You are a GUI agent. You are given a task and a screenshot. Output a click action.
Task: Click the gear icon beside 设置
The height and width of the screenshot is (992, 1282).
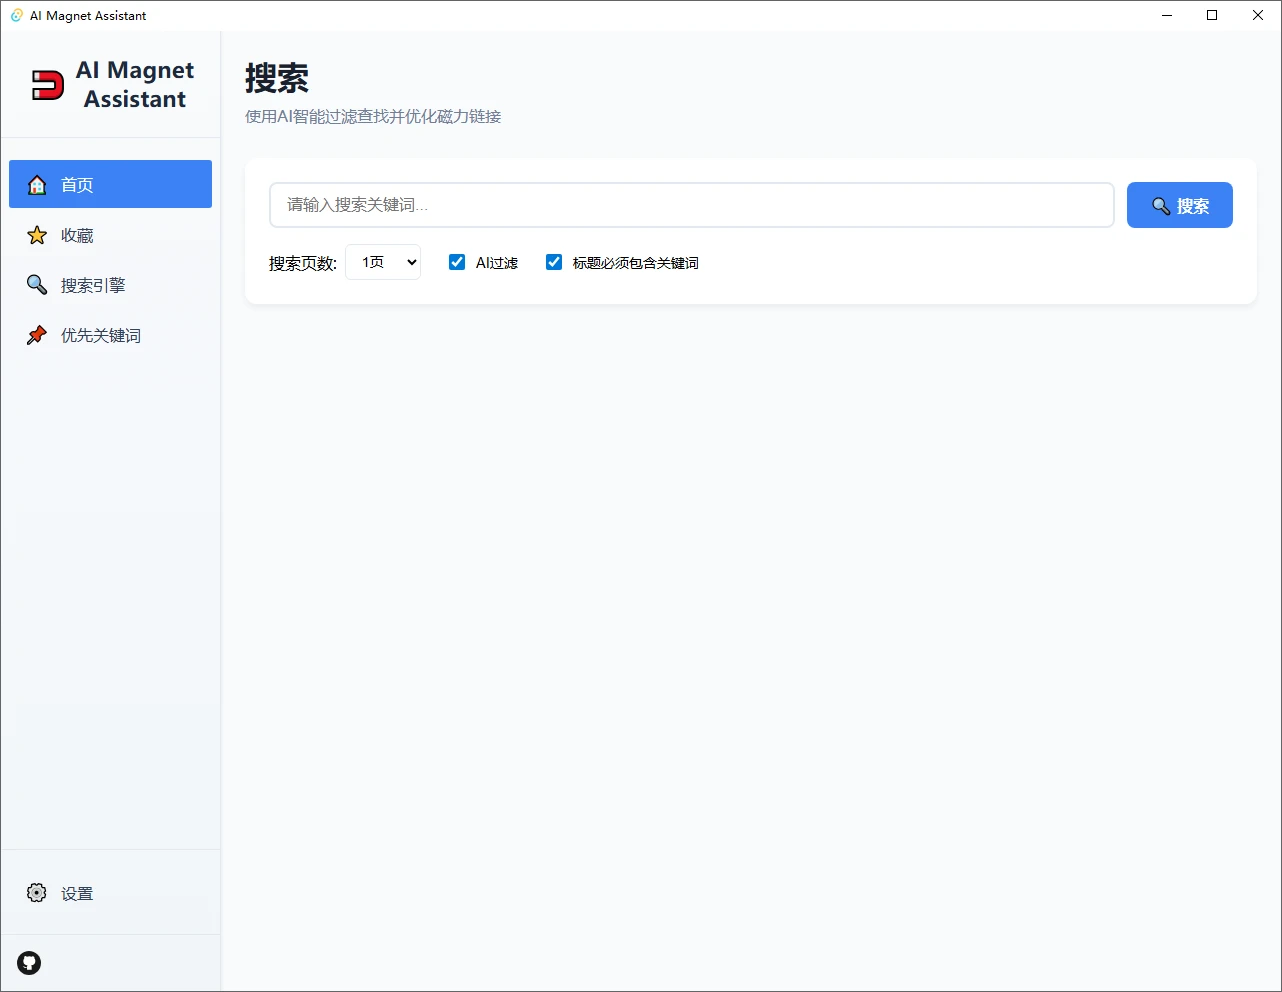pyautogui.click(x=37, y=893)
